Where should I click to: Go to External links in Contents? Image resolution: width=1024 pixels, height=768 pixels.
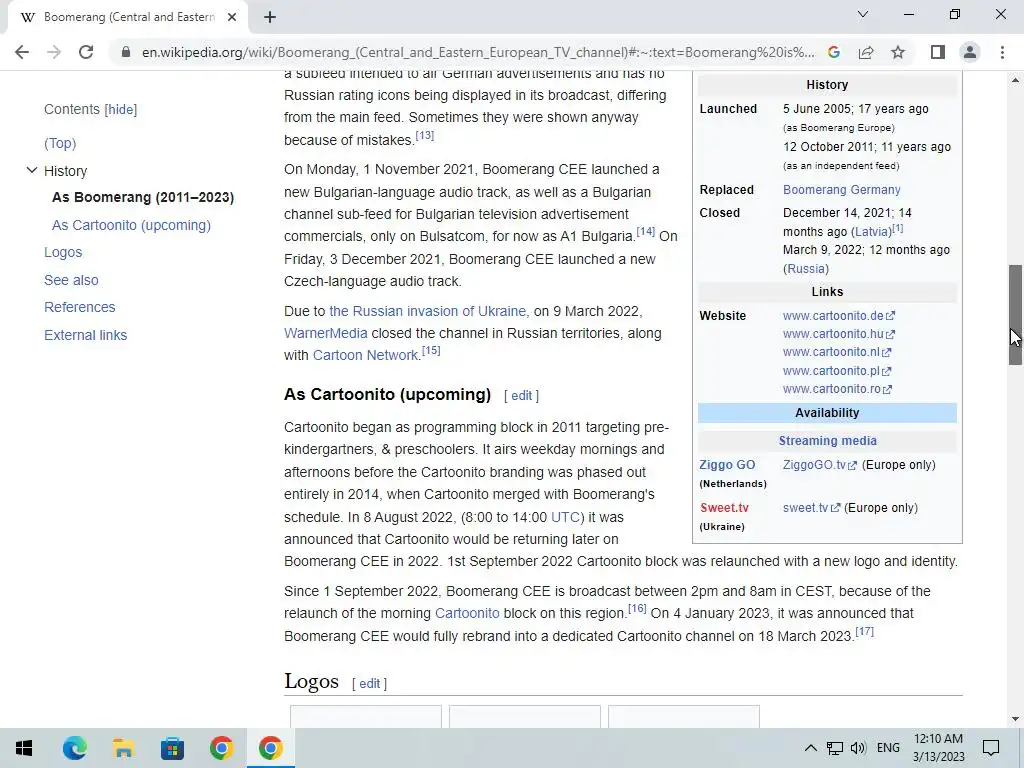pos(86,335)
